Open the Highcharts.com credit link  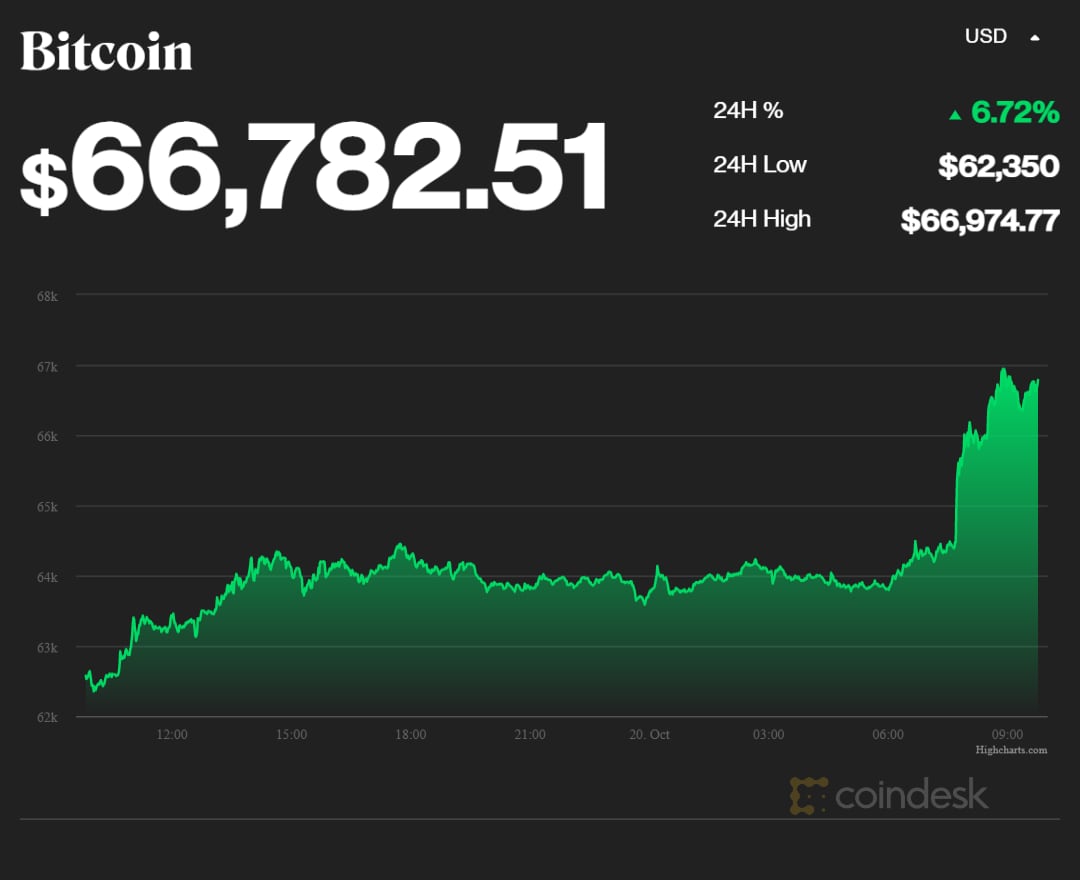1011,750
